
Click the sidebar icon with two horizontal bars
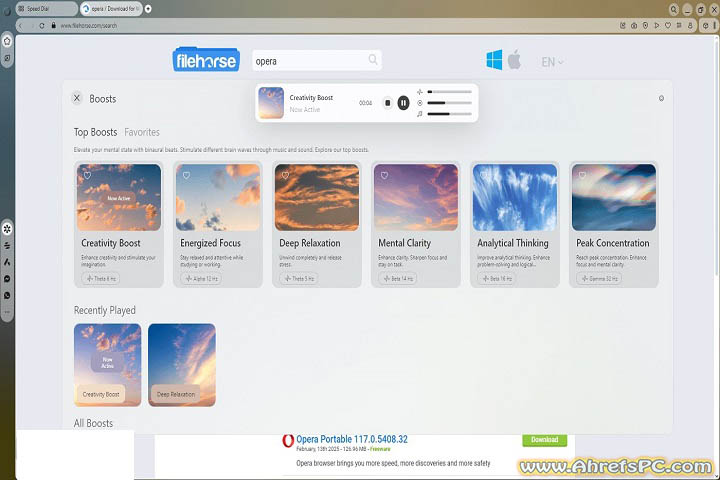pyautogui.click(x=7, y=246)
